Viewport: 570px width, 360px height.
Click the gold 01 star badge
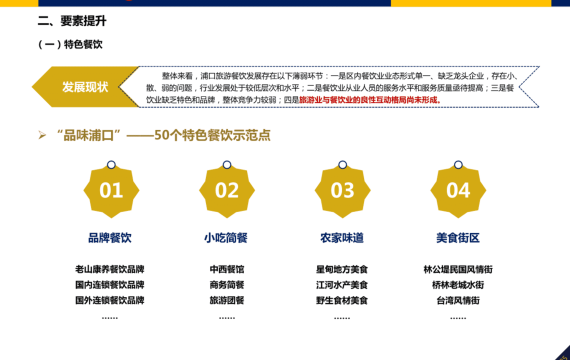pos(111,191)
